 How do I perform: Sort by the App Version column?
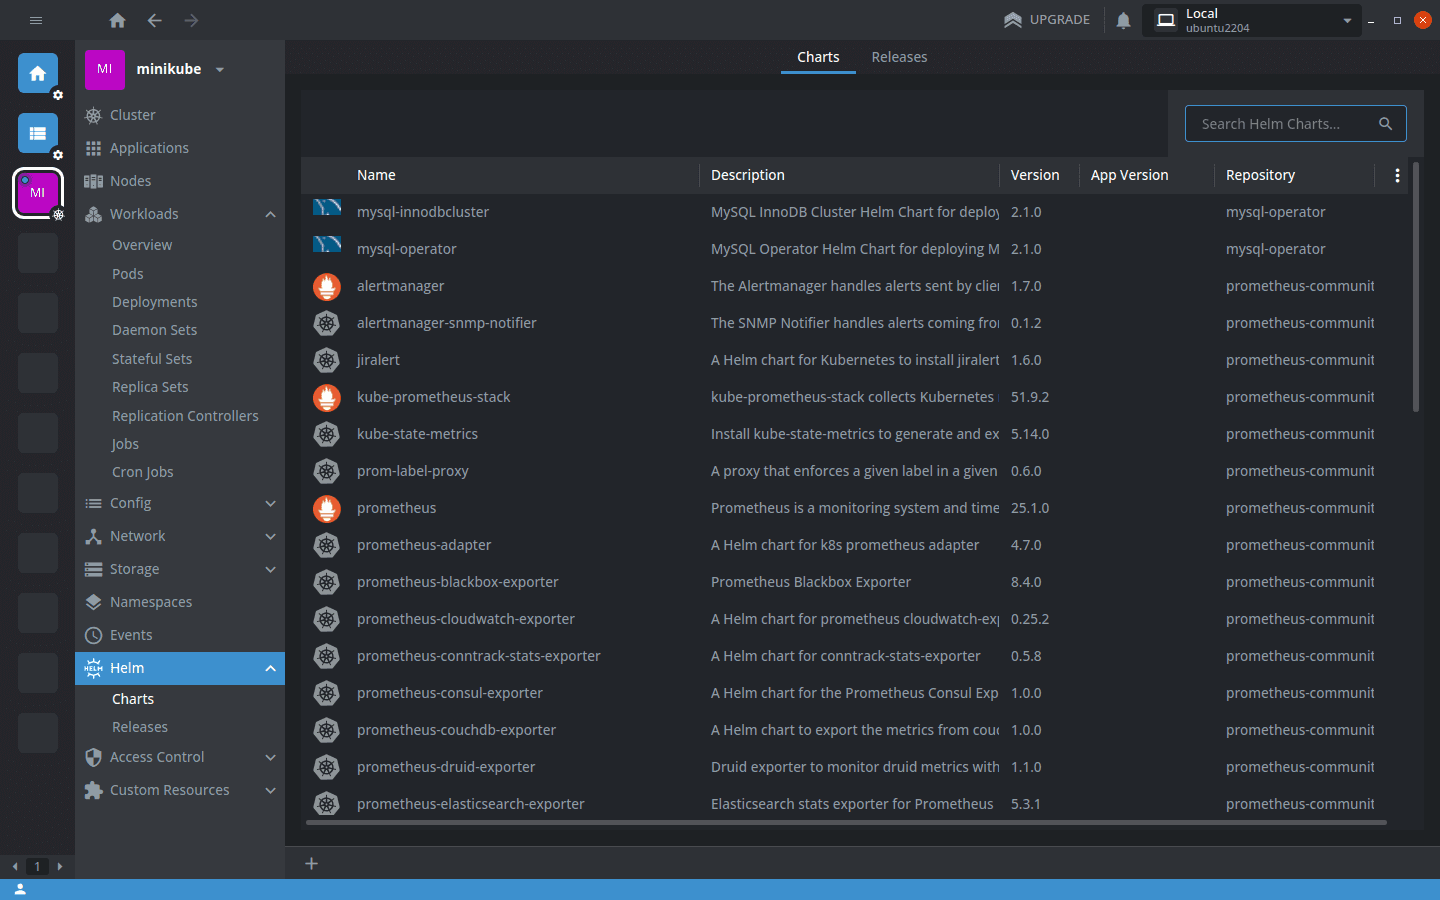click(x=1129, y=175)
